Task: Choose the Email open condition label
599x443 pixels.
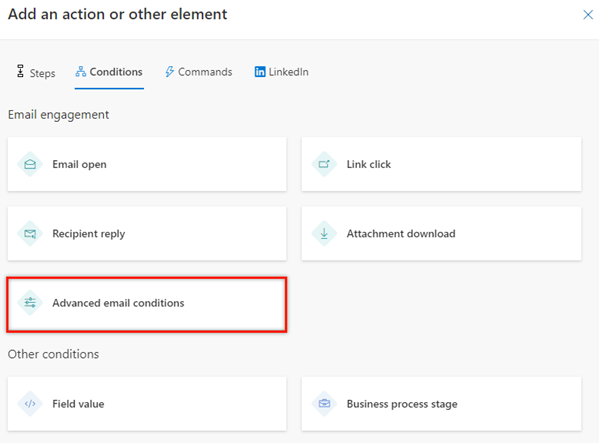Action: (79, 165)
